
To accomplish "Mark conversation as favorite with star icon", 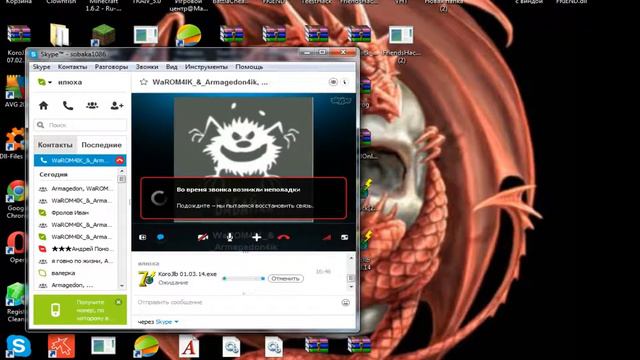I will 144,82.
